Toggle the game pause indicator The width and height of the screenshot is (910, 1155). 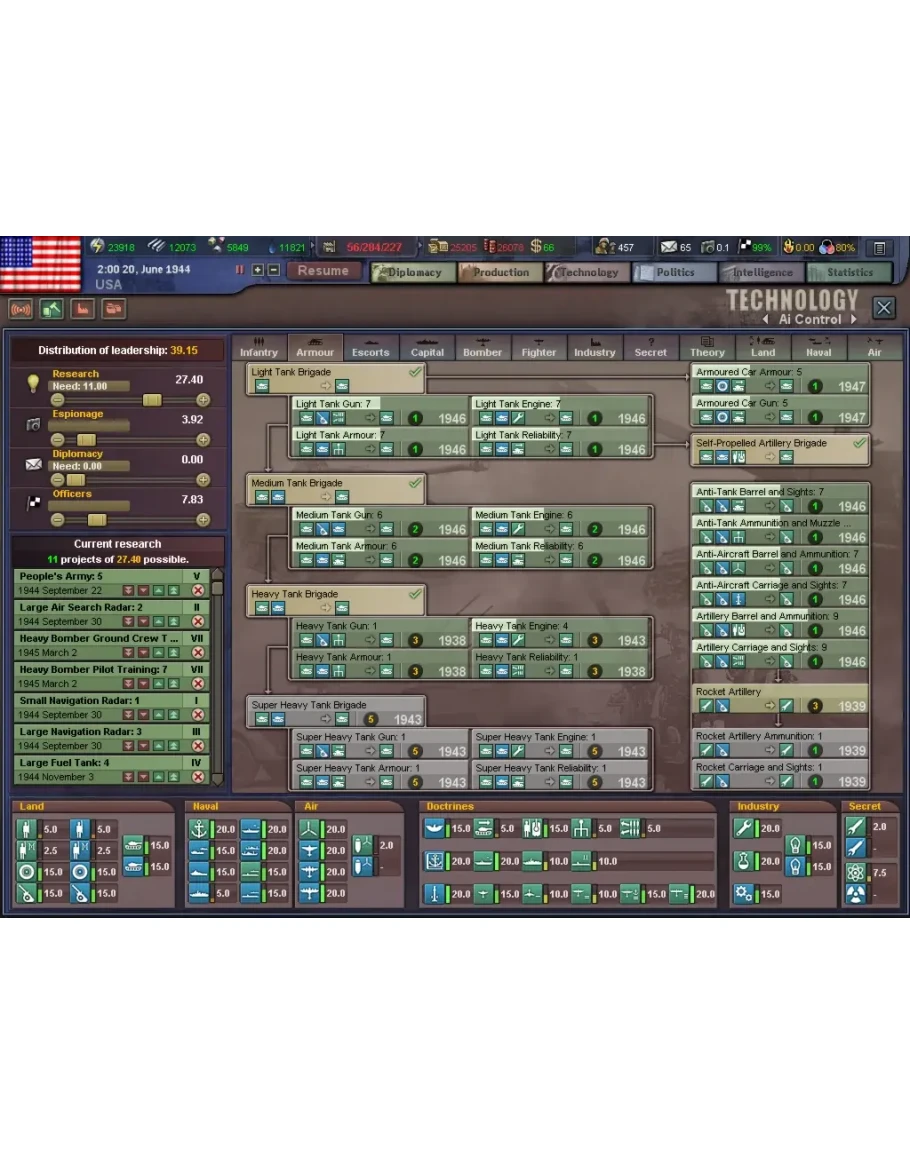point(239,270)
